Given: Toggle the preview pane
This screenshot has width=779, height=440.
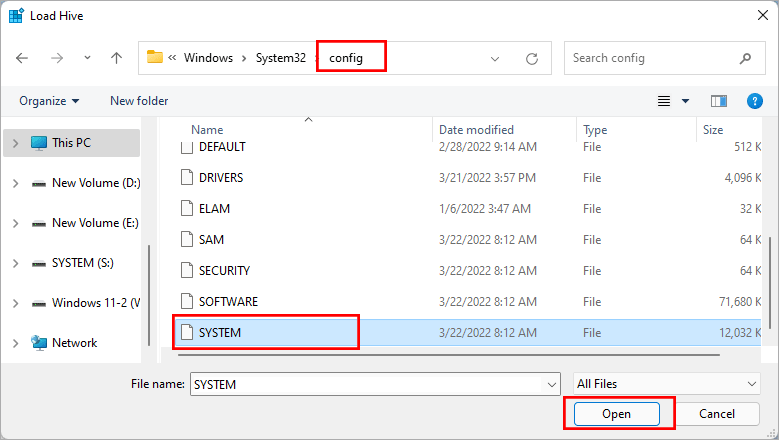Looking at the screenshot, I should (x=718, y=101).
